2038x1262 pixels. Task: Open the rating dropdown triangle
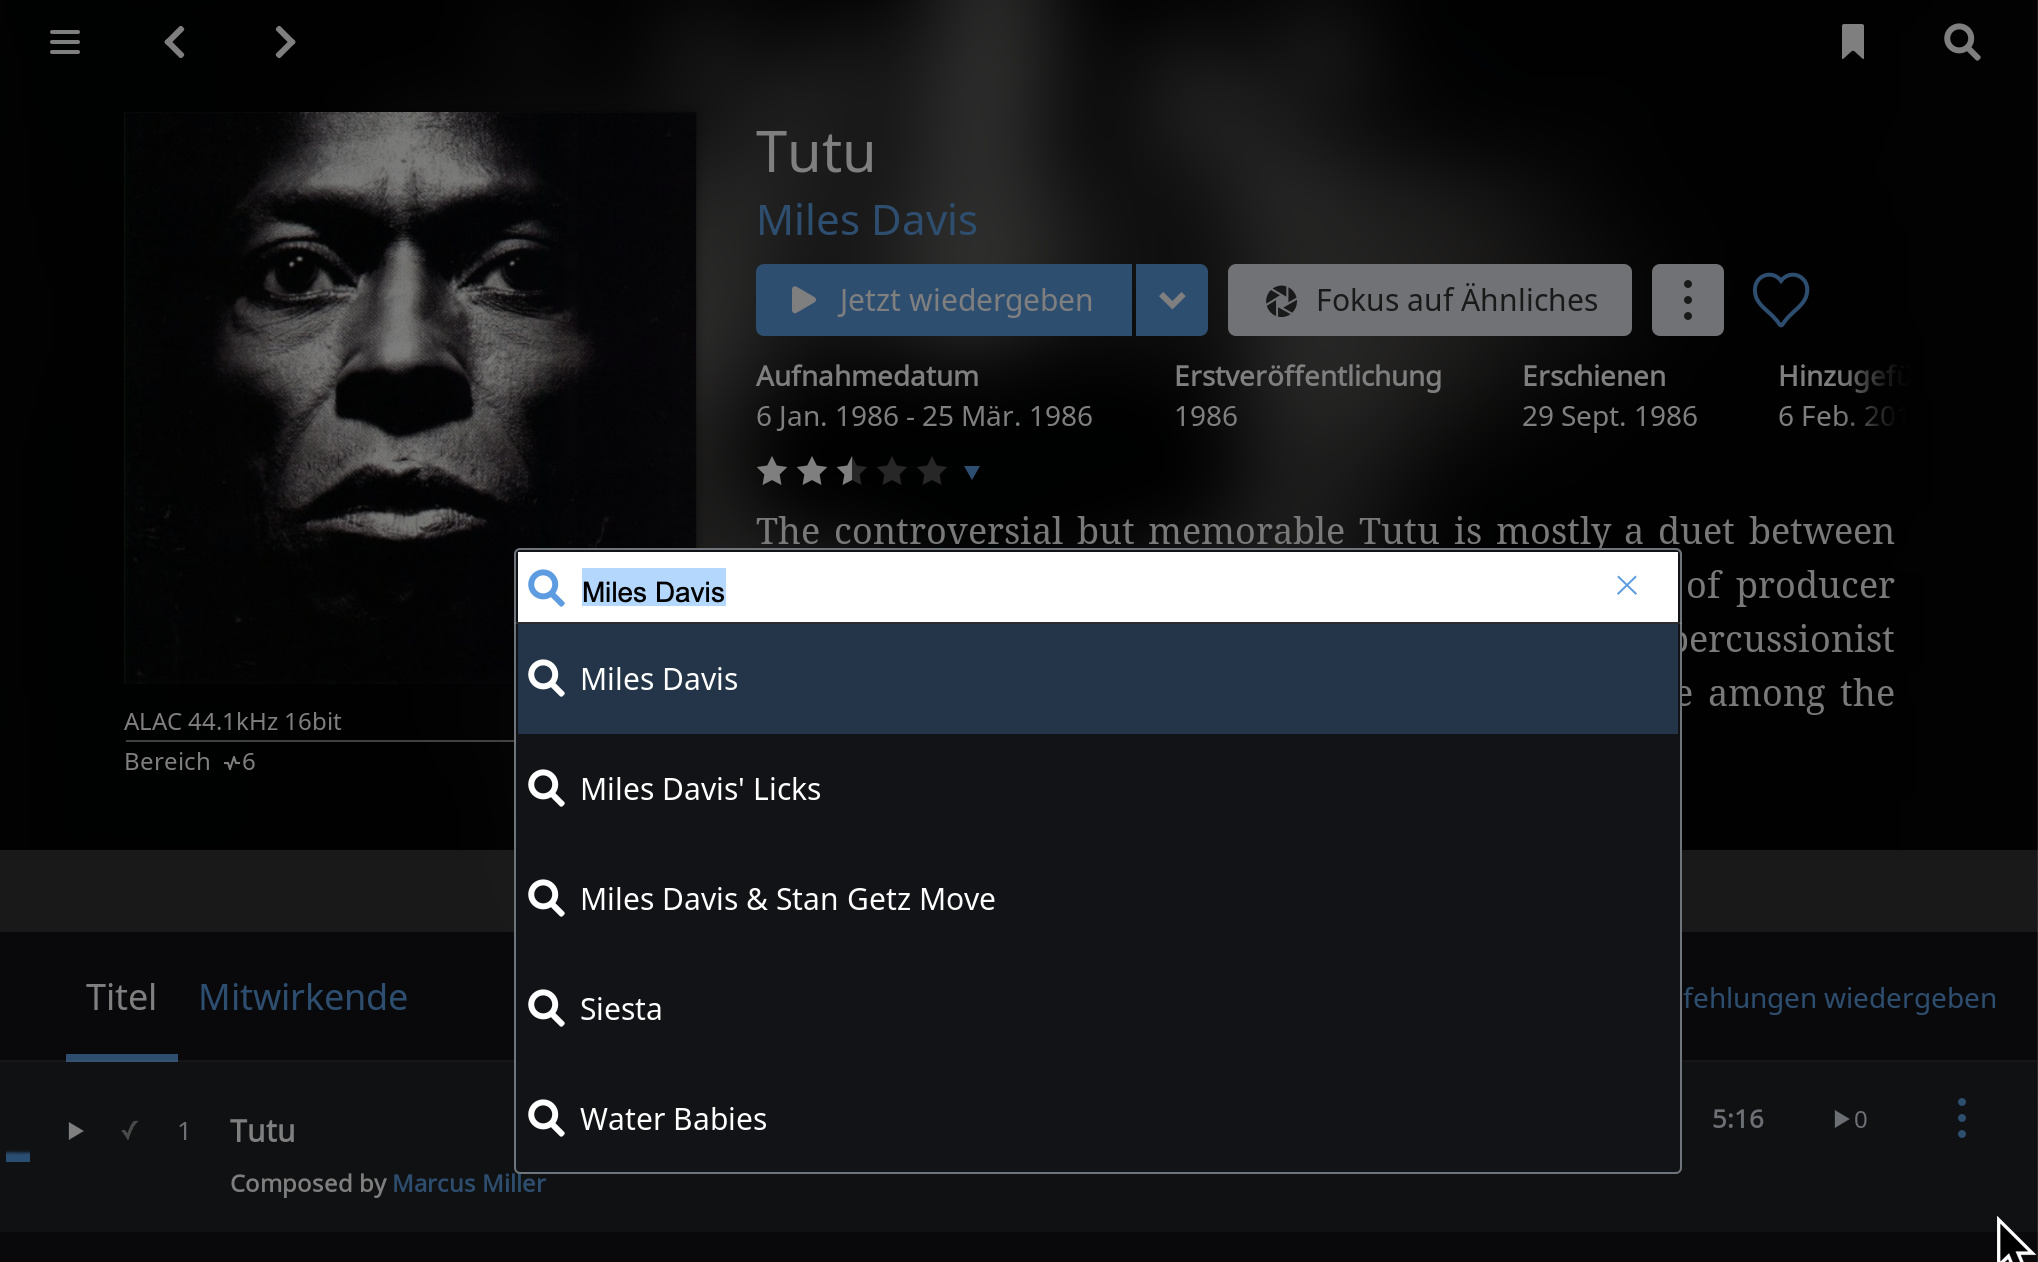pos(972,472)
